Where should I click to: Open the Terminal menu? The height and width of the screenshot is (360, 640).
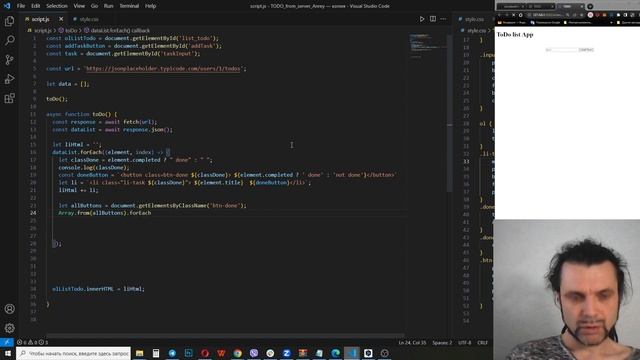(x=129, y=6)
